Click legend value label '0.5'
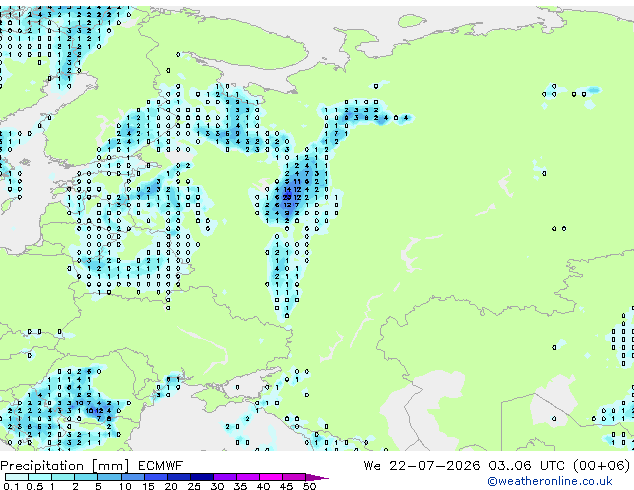 pyautogui.click(x=35, y=486)
